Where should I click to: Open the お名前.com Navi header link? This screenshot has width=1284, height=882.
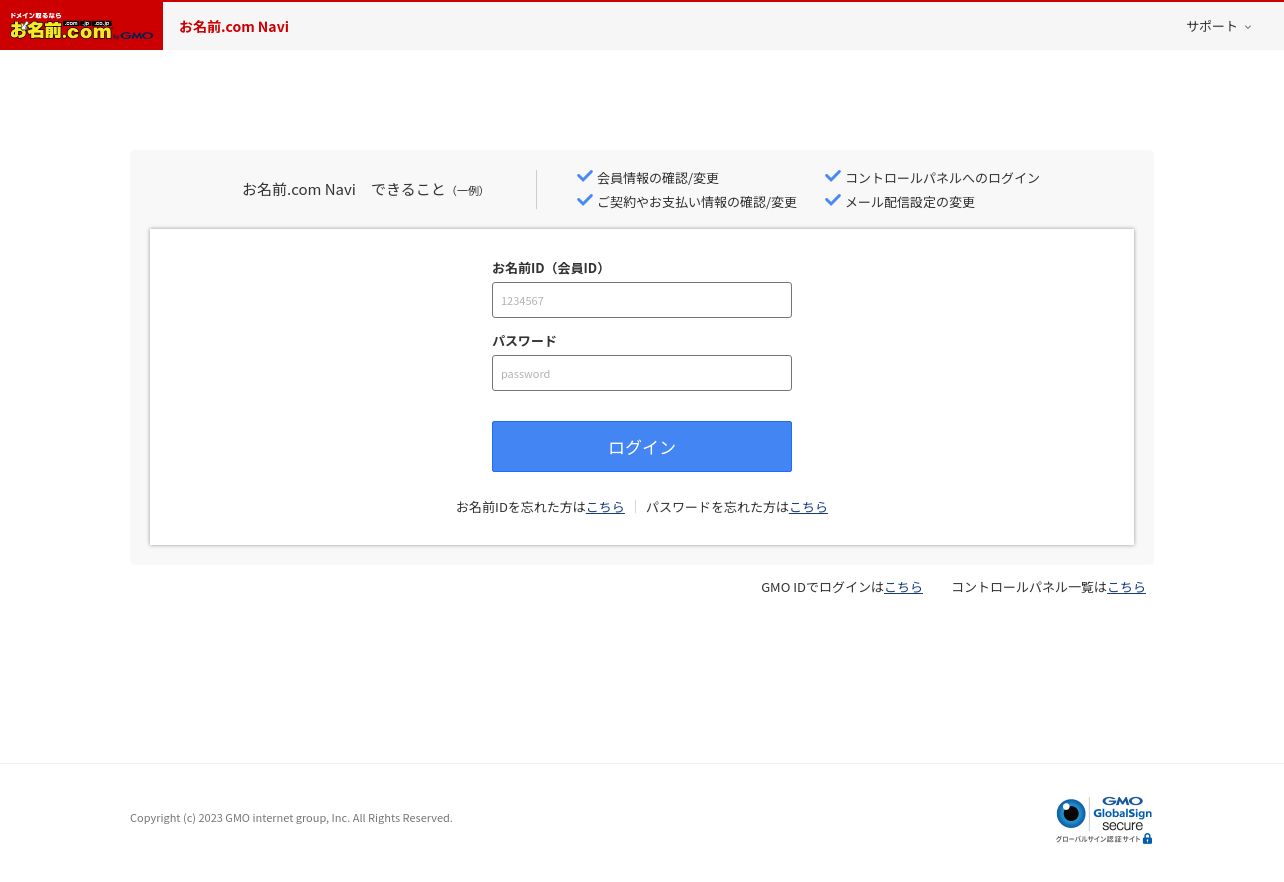point(234,26)
